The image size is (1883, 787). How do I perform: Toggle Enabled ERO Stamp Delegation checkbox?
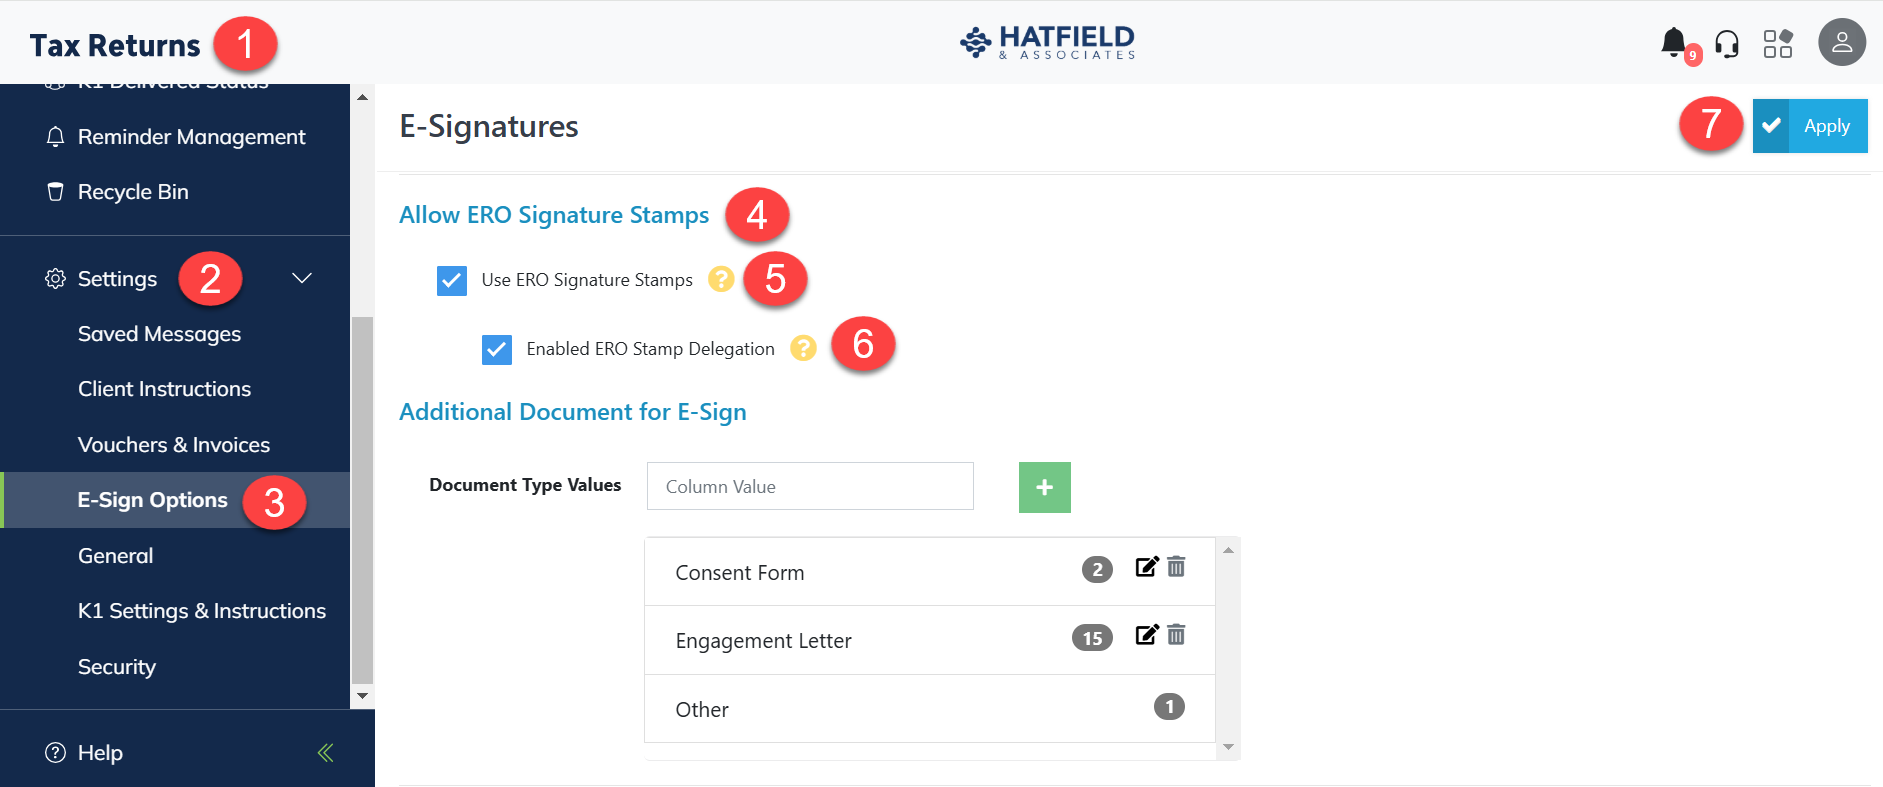(497, 349)
